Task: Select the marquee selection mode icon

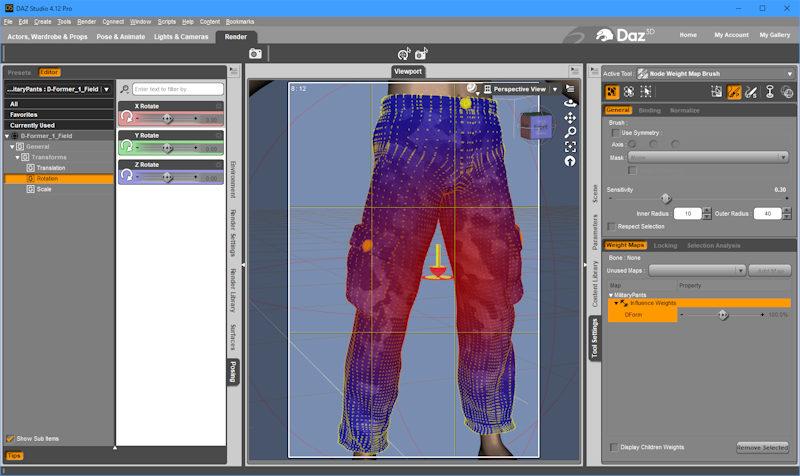Action: pyautogui.click(x=645, y=92)
